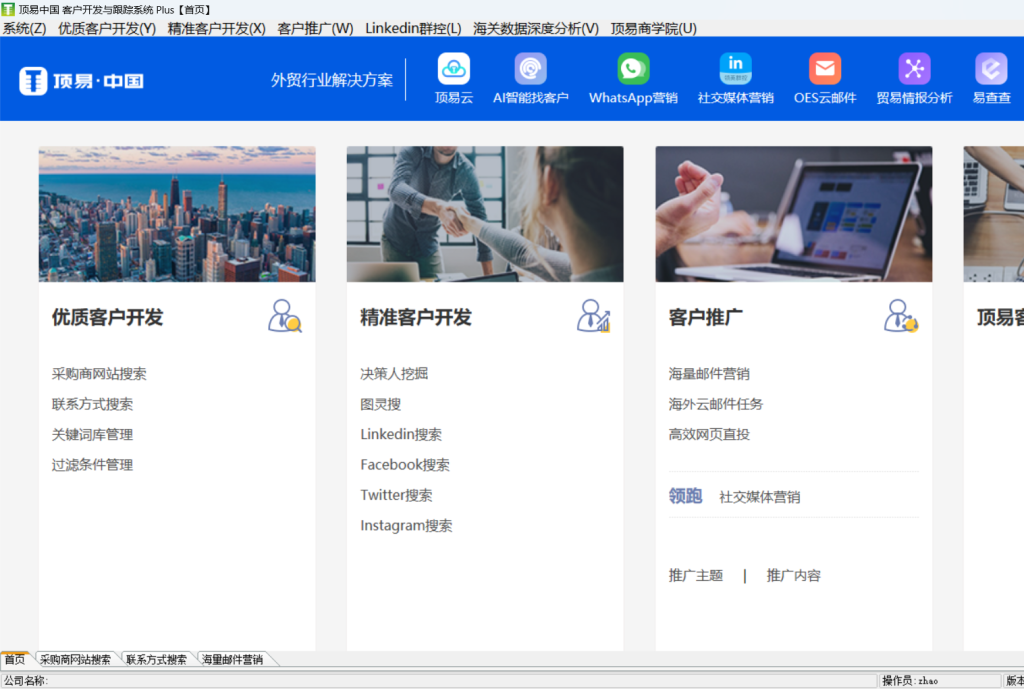1024x689 pixels.
Task: Click the 推广主题 button
Action: tap(695, 576)
